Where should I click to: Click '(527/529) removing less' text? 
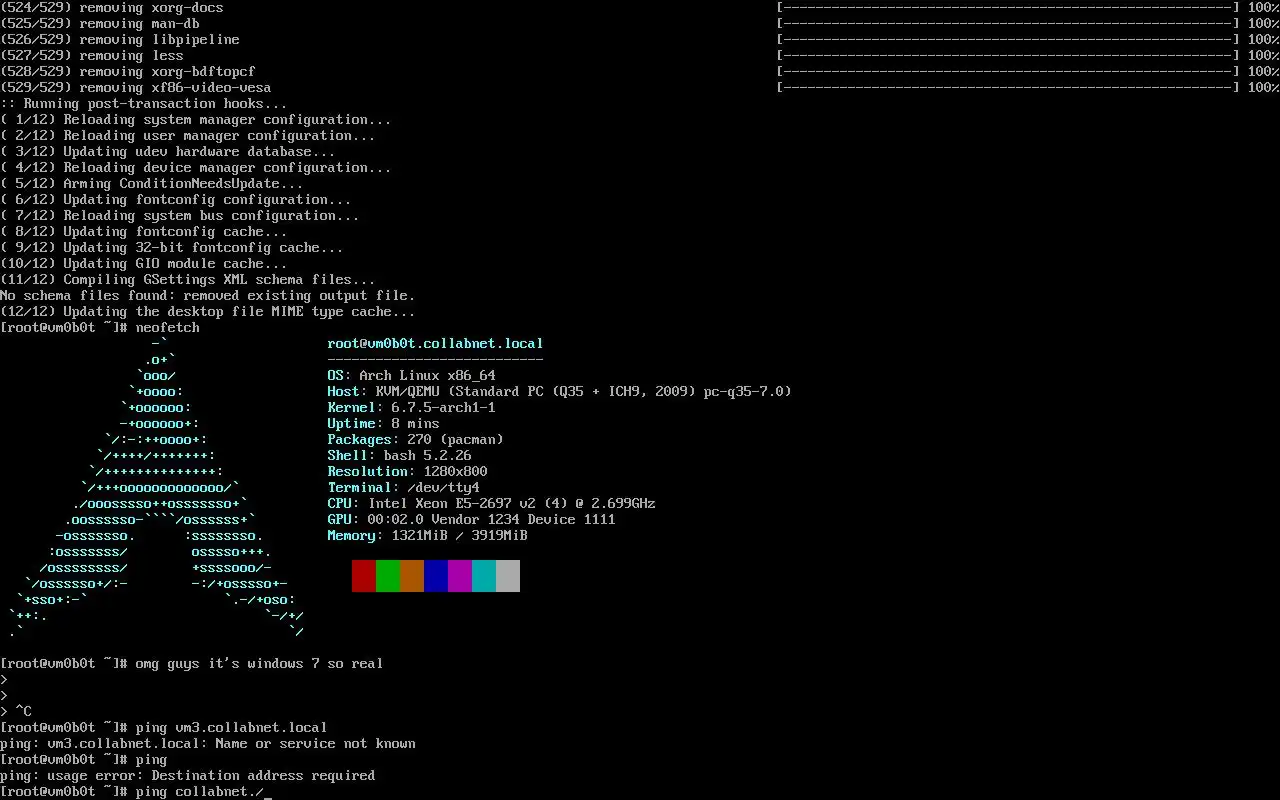[x=92, y=56]
